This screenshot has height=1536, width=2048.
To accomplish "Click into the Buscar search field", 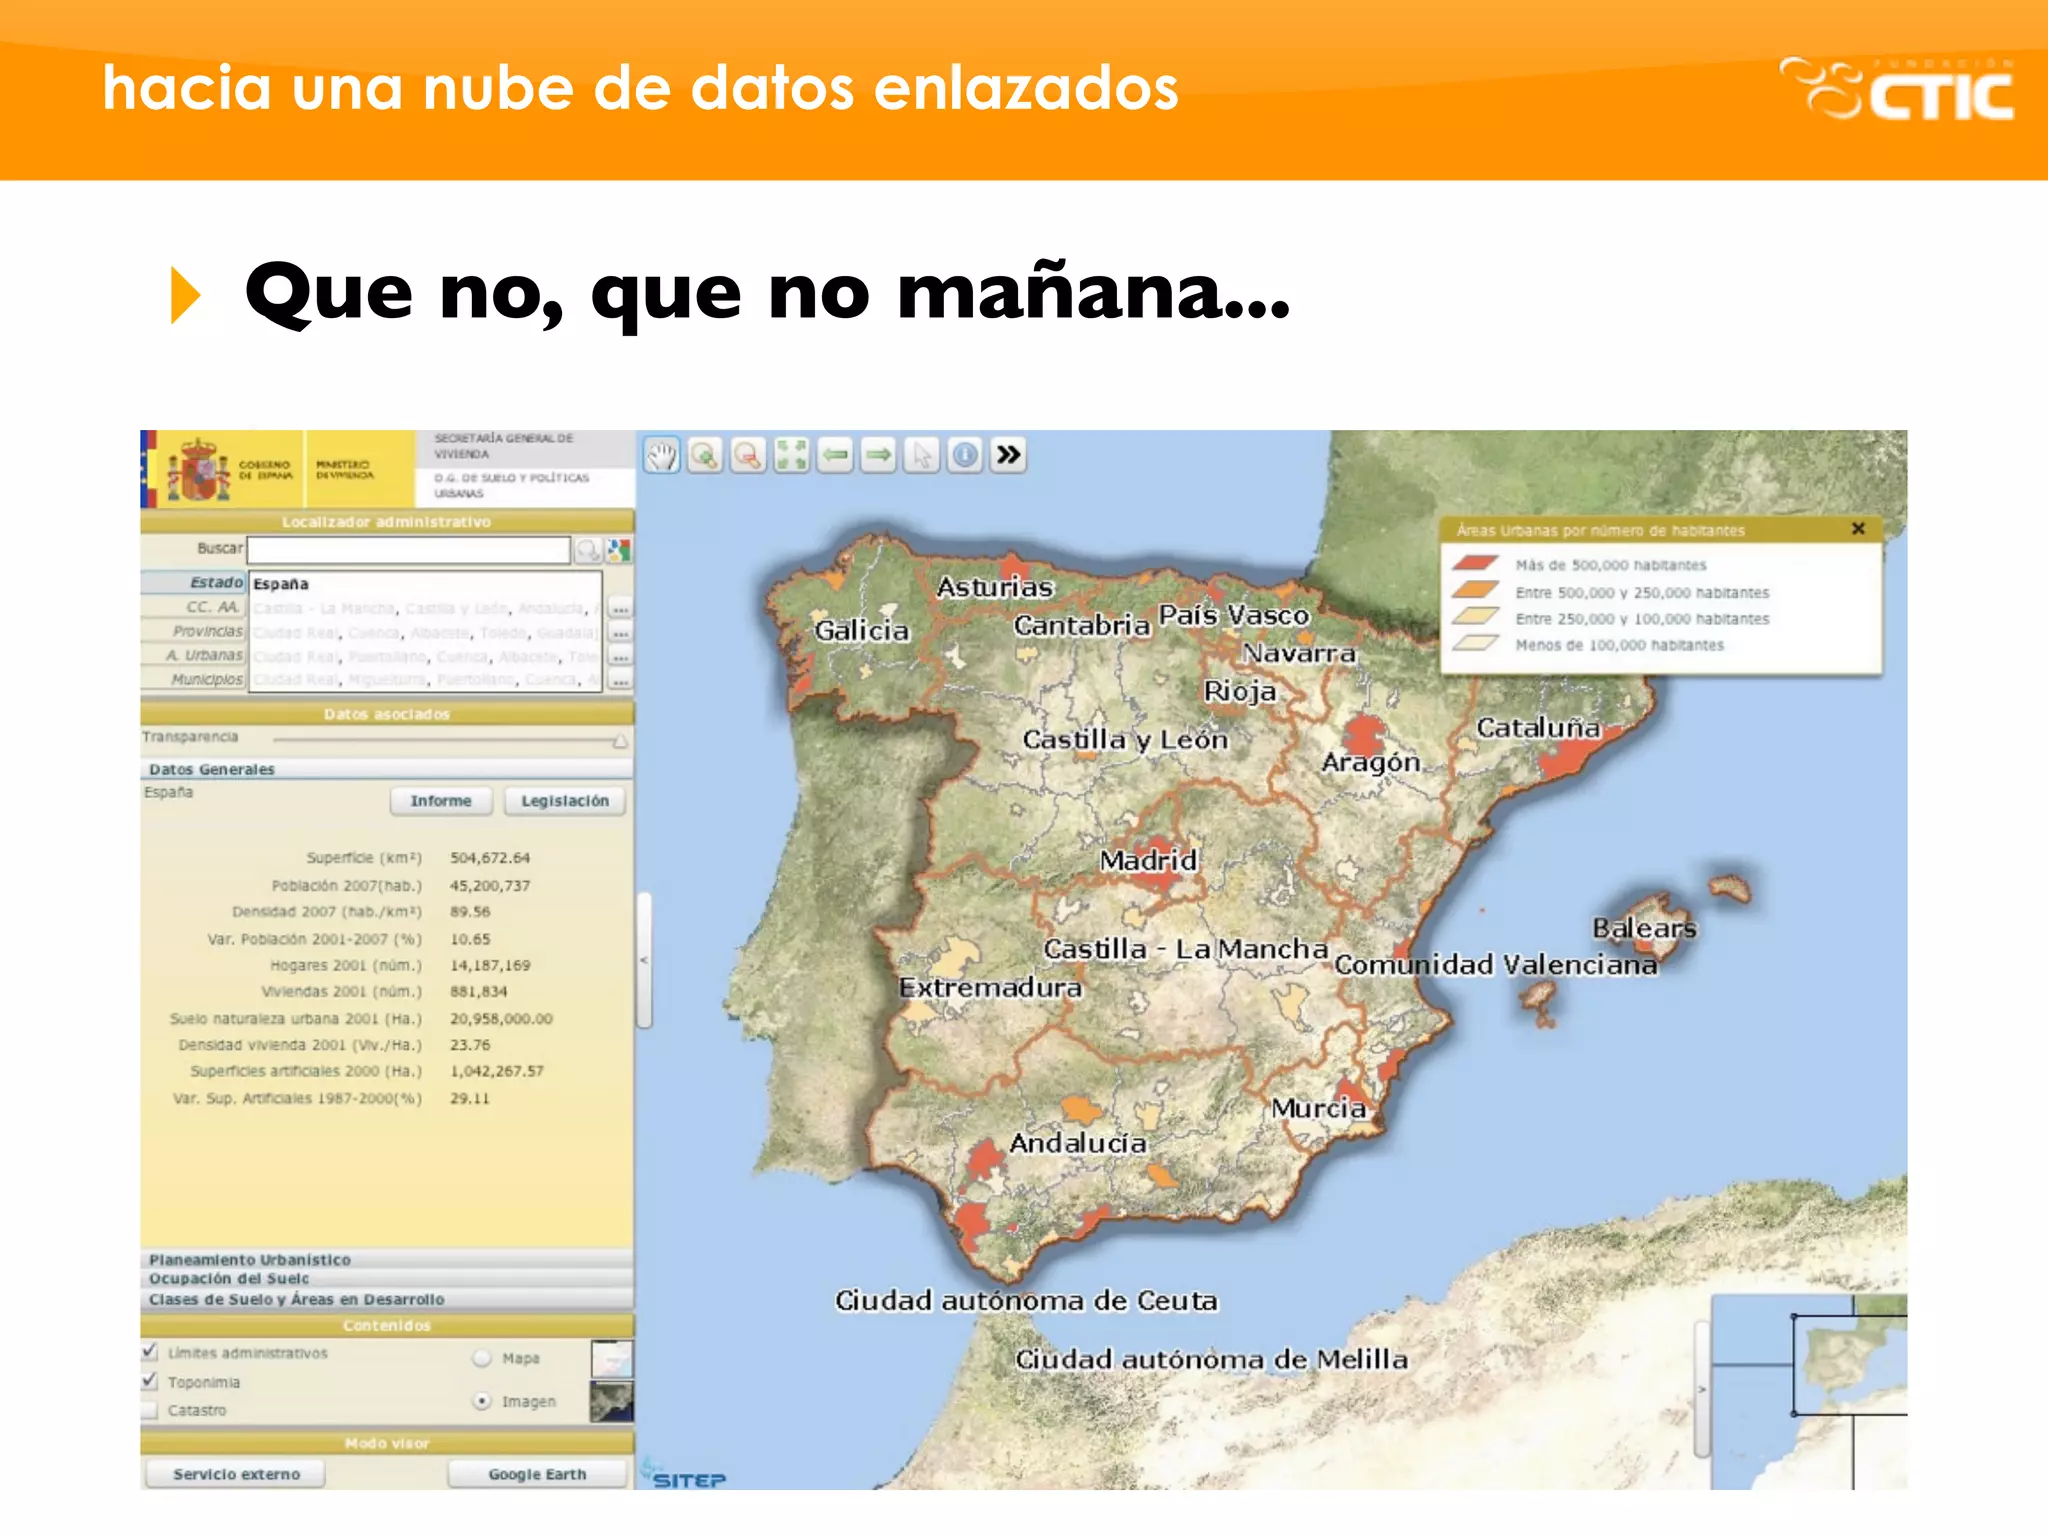I will (x=409, y=550).
